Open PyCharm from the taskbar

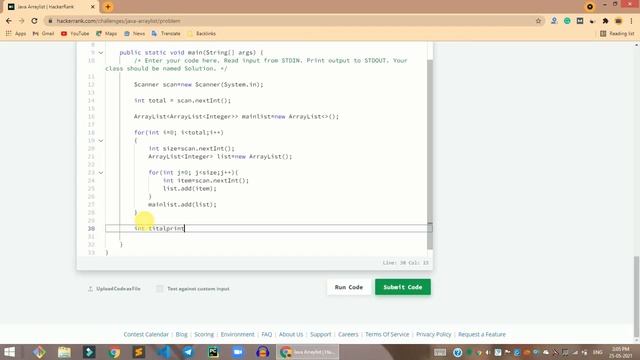(x=213, y=352)
